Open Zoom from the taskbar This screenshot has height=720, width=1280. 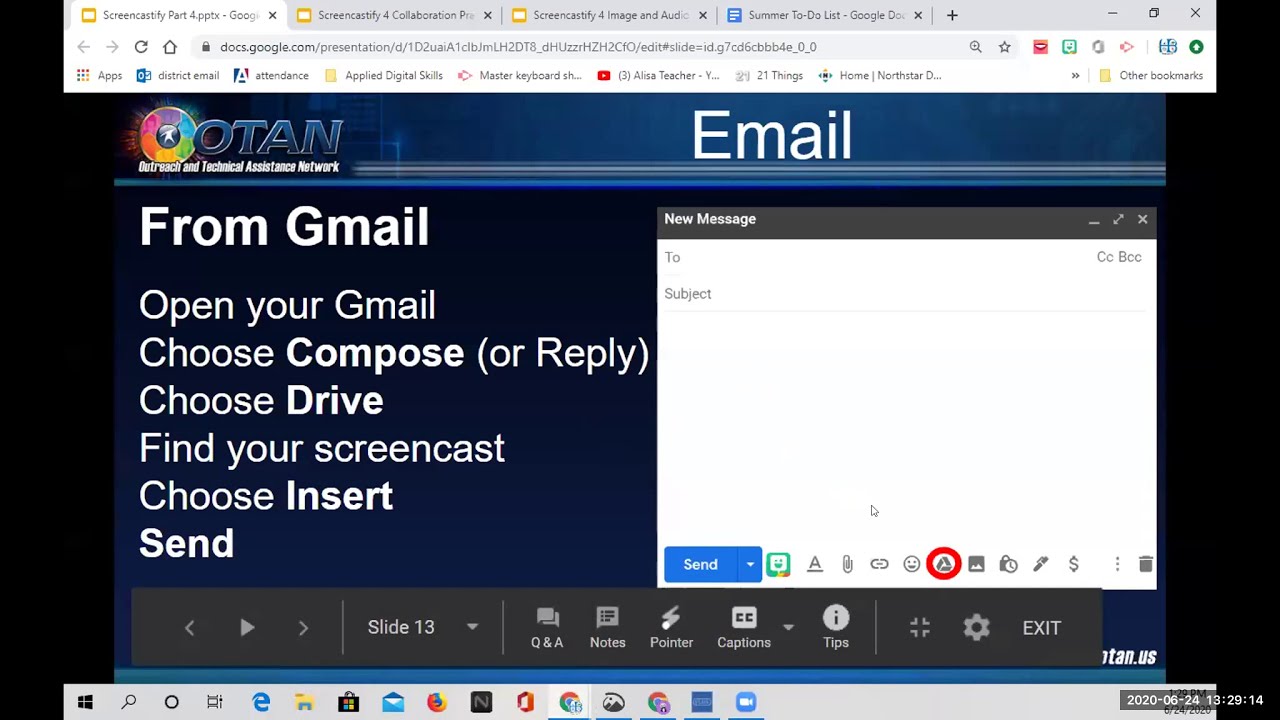click(746, 703)
